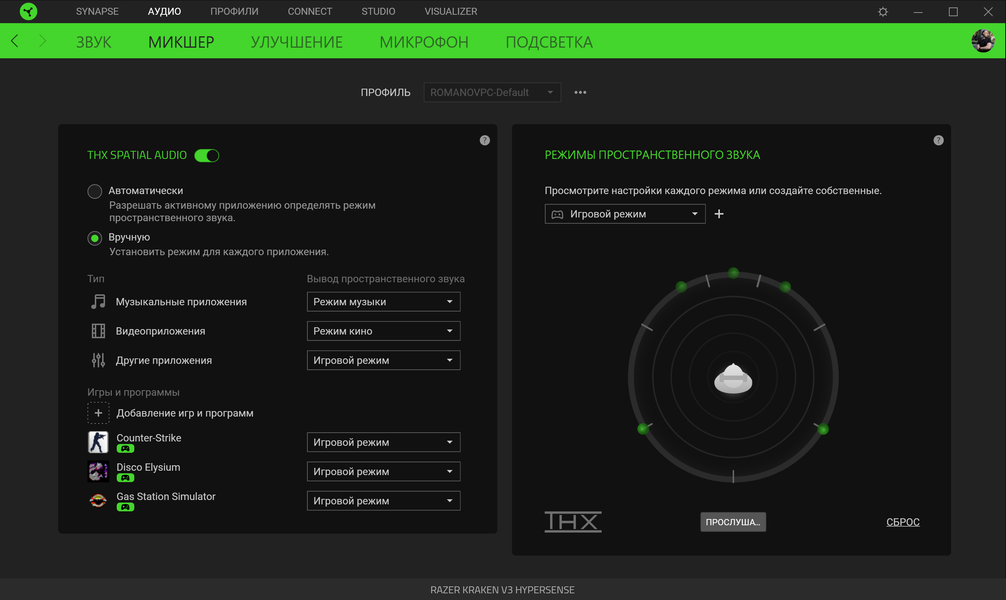Go forward with right arrow
1006x600 pixels.
[x=42, y=41]
